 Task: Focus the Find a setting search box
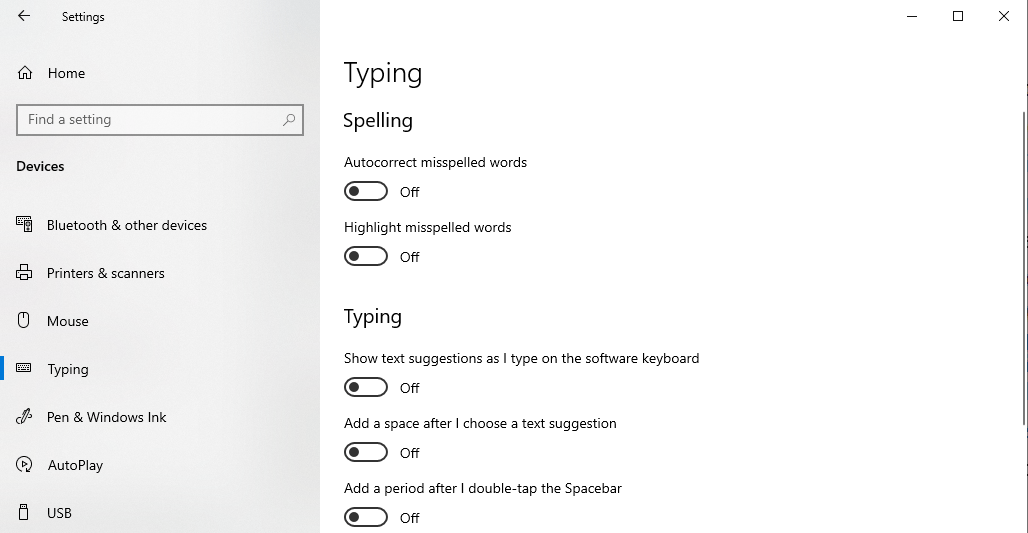click(160, 120)
